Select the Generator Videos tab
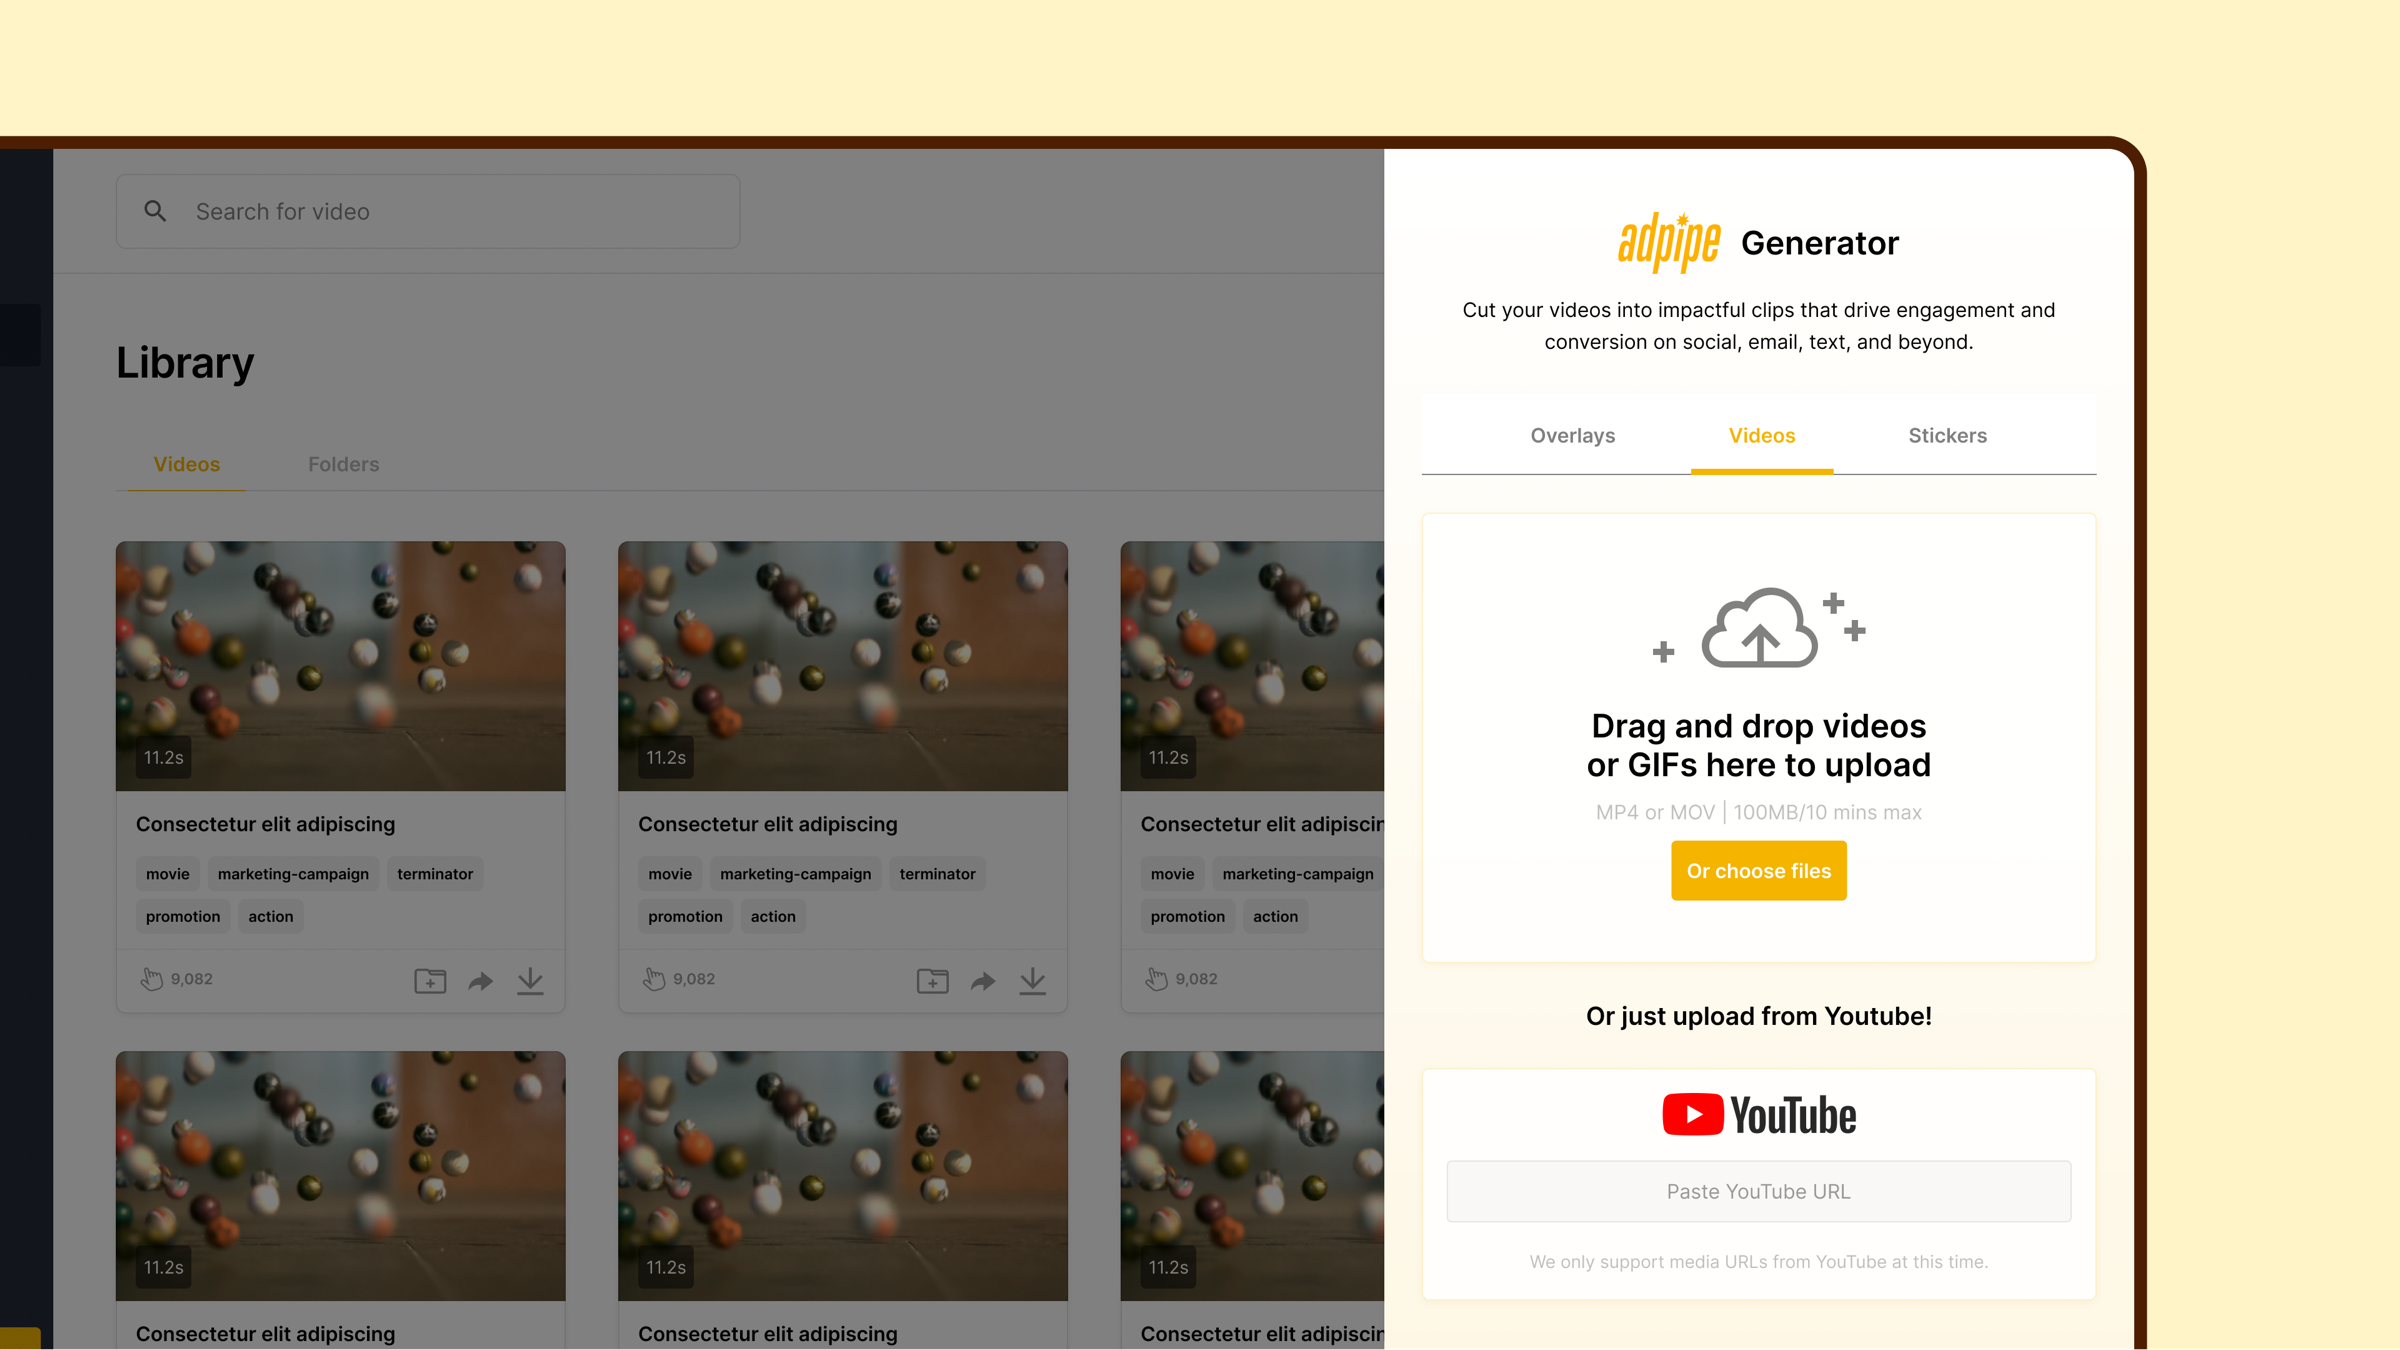 pyautogui.click(x=1761, y=435)
